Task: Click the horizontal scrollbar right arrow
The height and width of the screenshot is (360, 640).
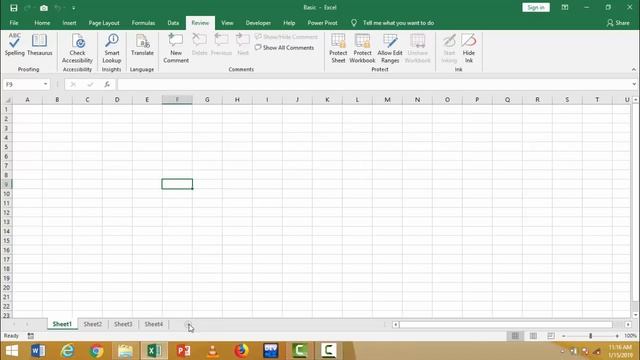Action: (x=628, y=324)
